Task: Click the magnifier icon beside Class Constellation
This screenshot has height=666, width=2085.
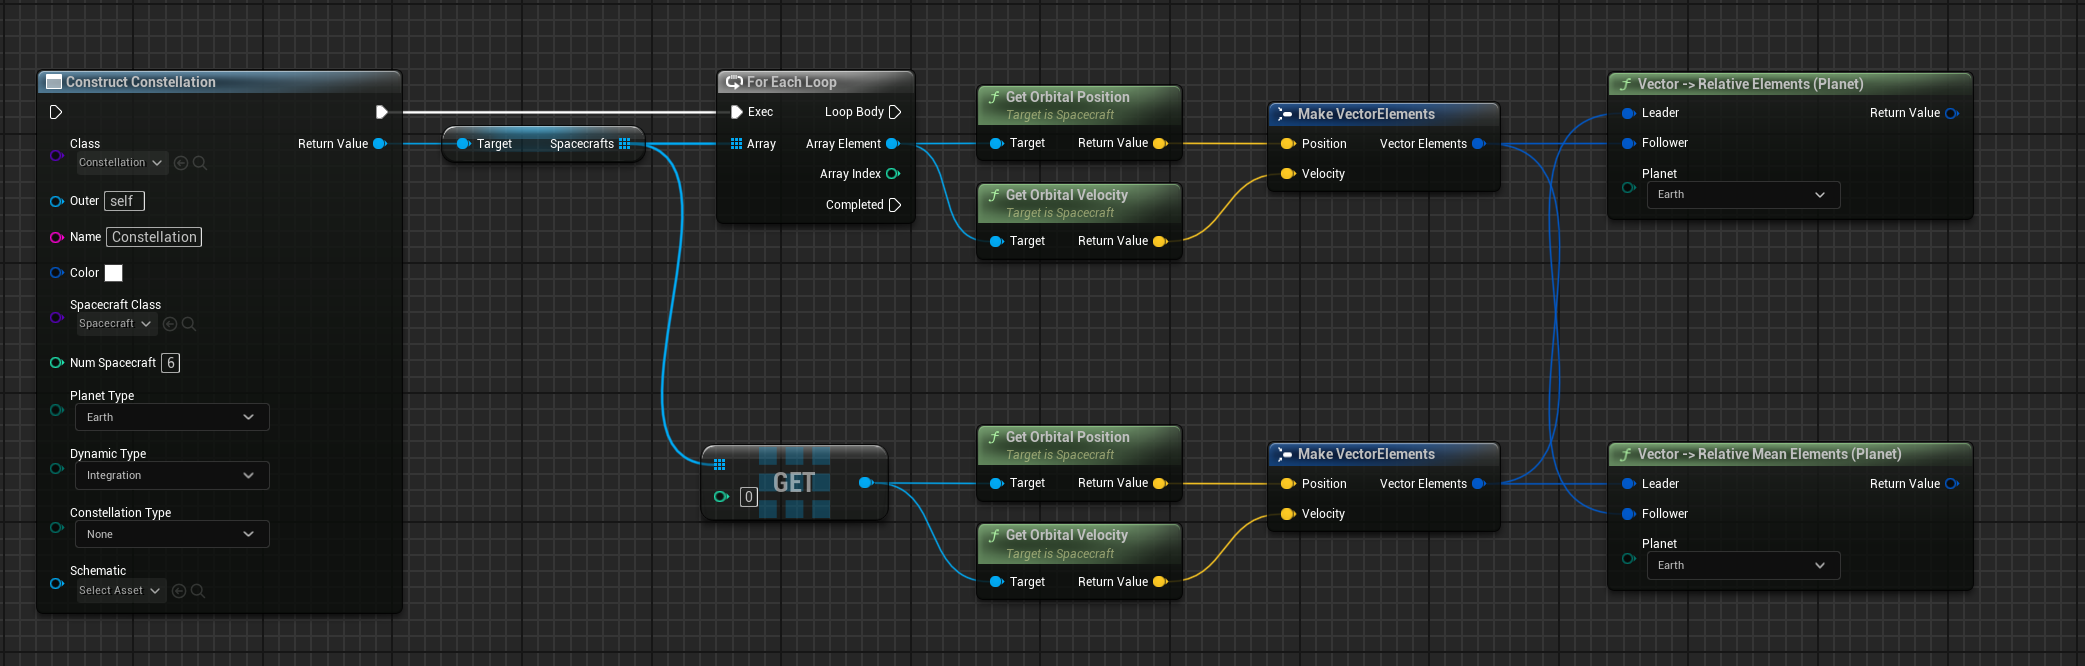Action: tap(200, 163)
